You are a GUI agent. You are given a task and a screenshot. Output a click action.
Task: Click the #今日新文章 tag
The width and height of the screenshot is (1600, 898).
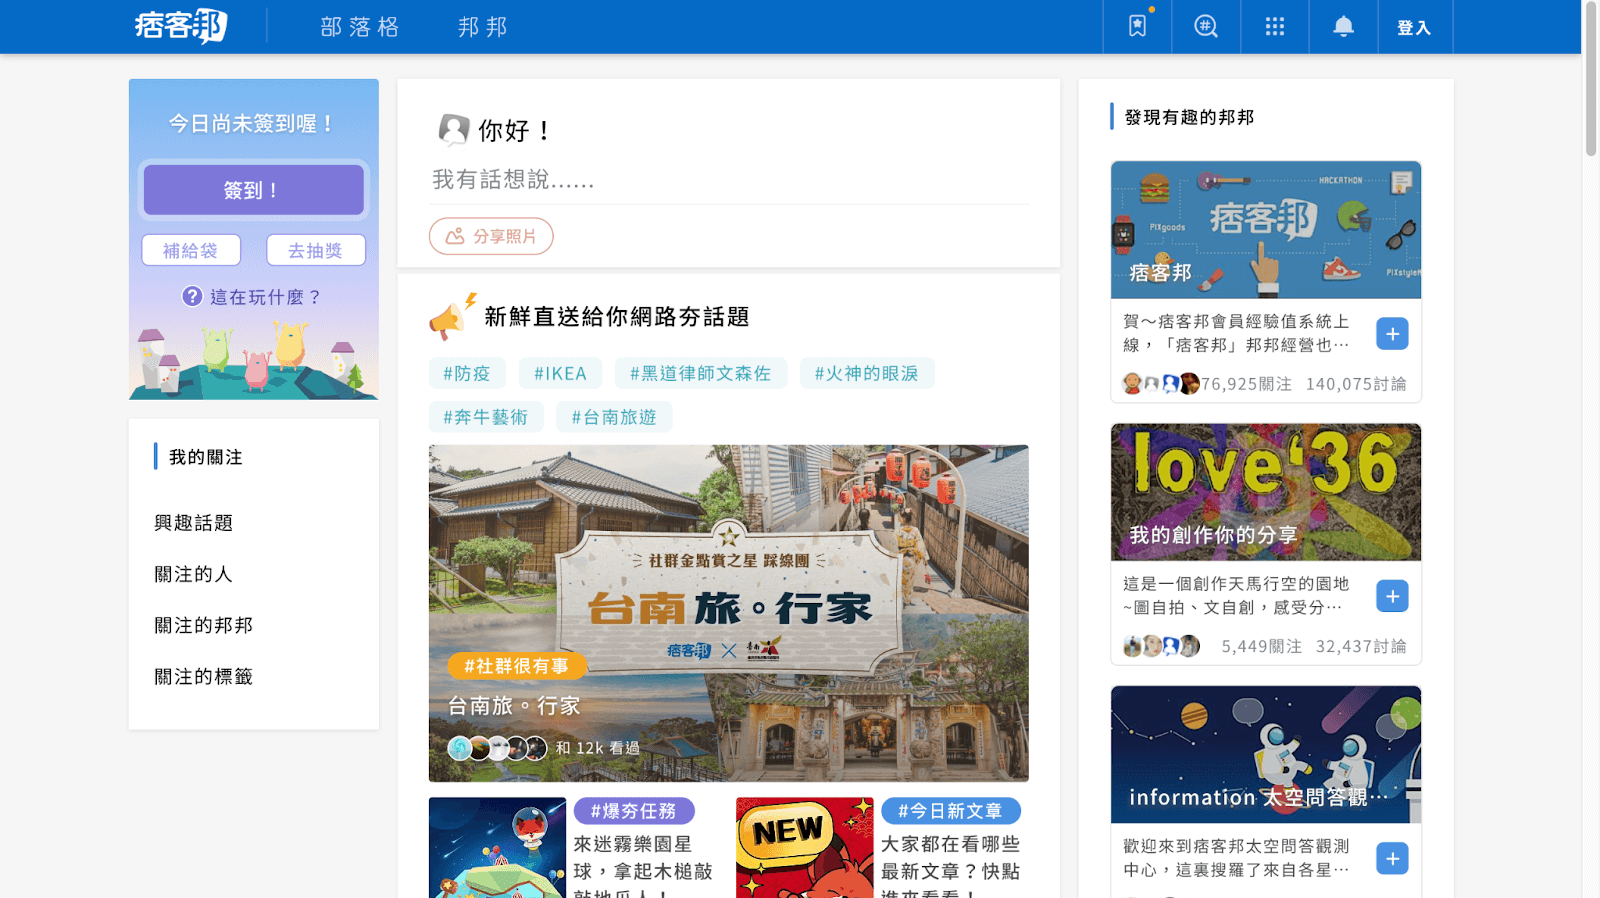pos(950,811)
